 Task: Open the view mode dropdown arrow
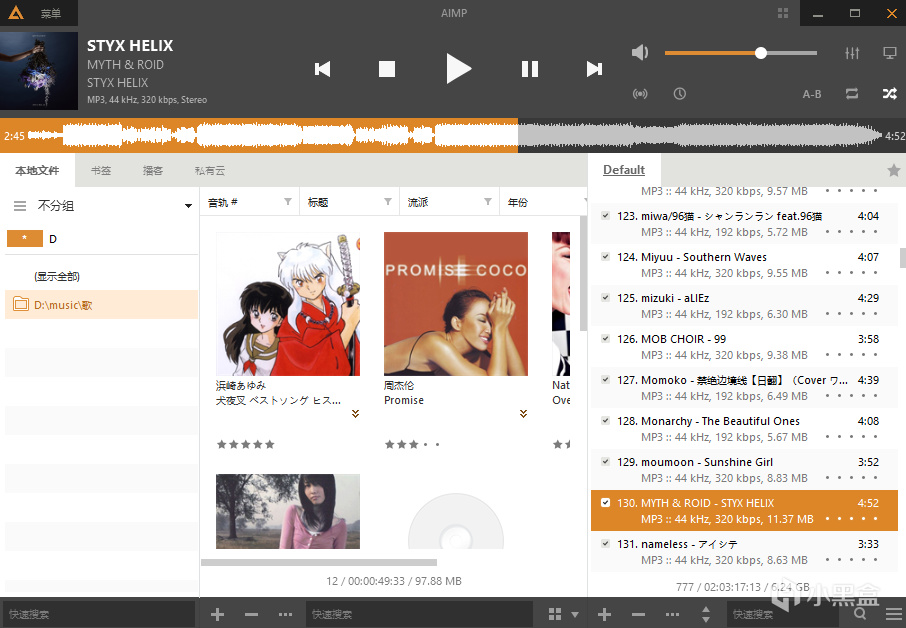coord(575,615)
